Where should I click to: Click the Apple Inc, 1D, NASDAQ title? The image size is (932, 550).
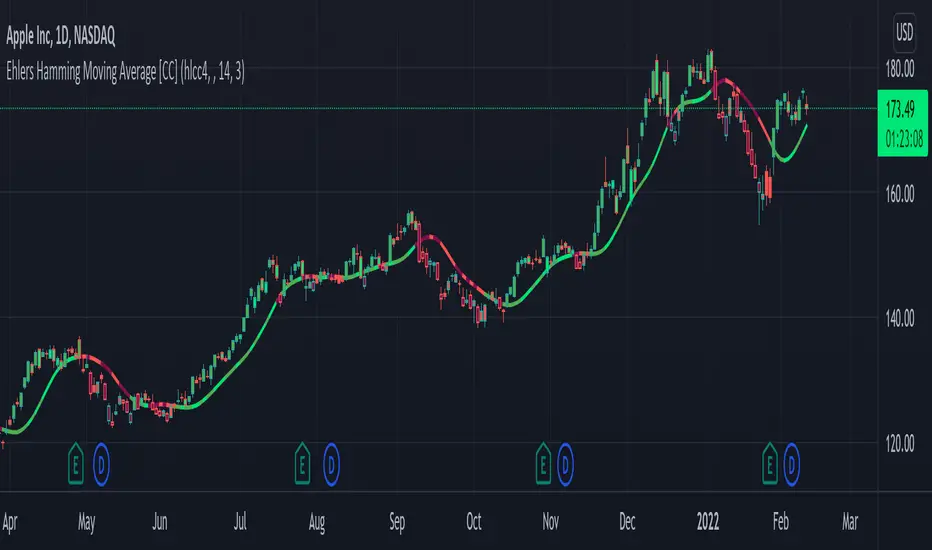(x=61, y=37)
